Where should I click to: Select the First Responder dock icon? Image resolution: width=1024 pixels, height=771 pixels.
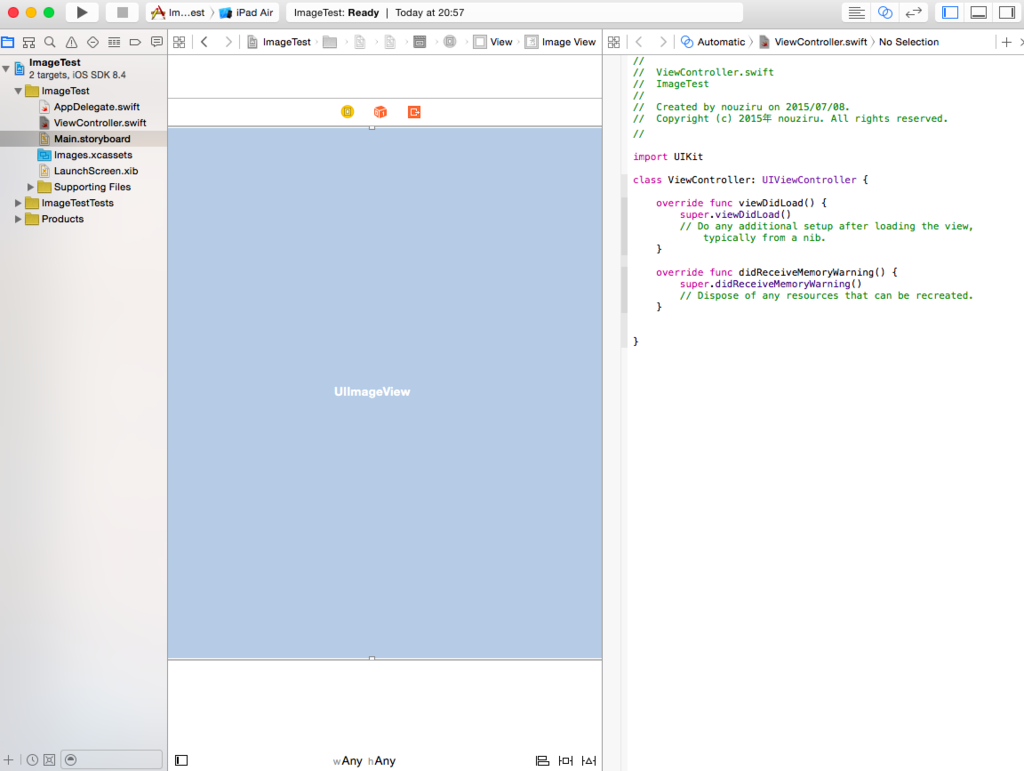click(380, 112)
